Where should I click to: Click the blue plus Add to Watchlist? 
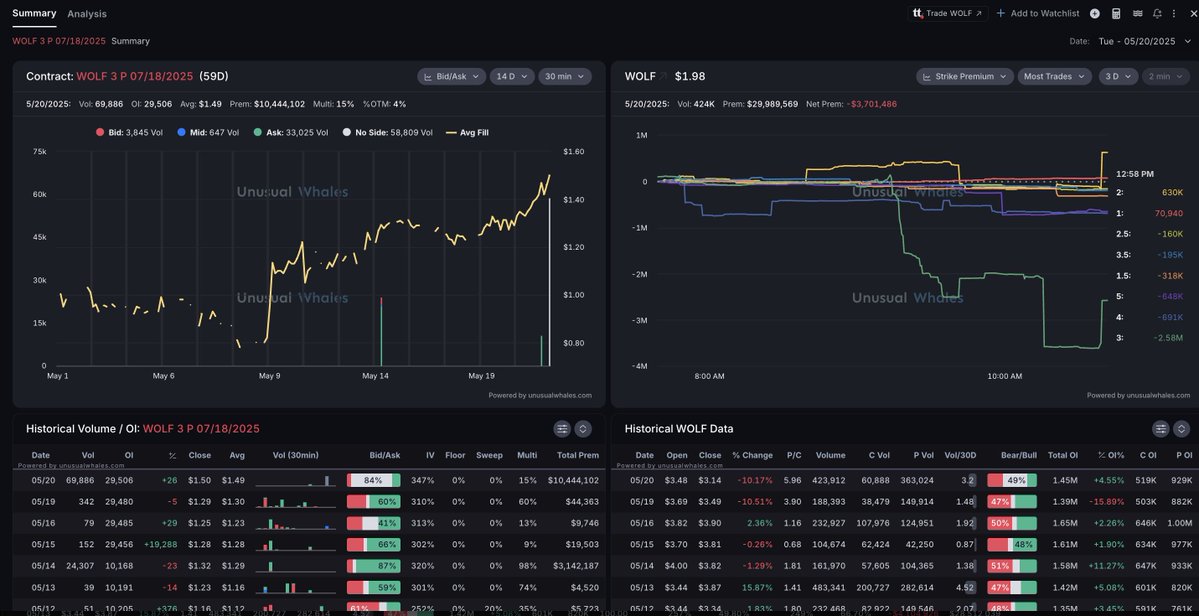[x=1038, y=13]
